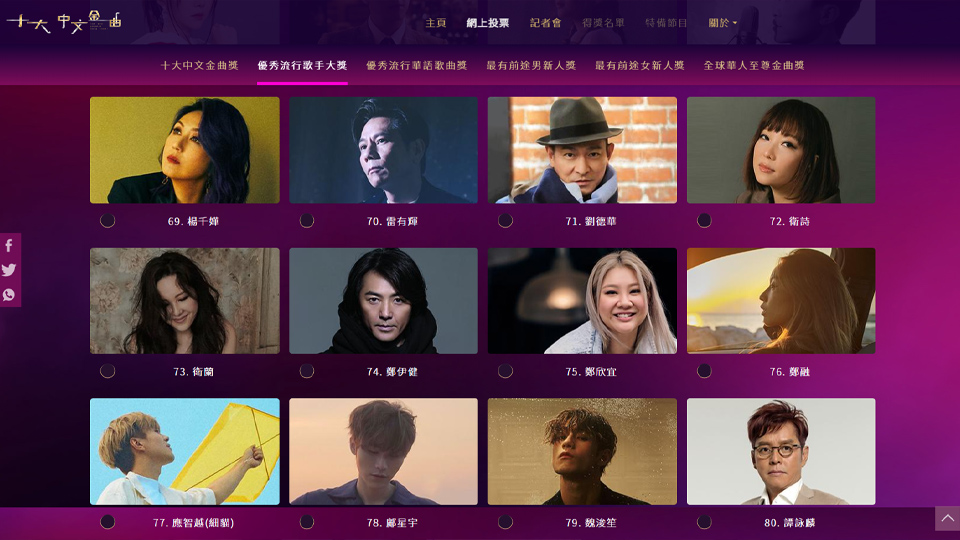Choose the vote circle for 76. 鄭融
The image size is (960, 540).
704,371
